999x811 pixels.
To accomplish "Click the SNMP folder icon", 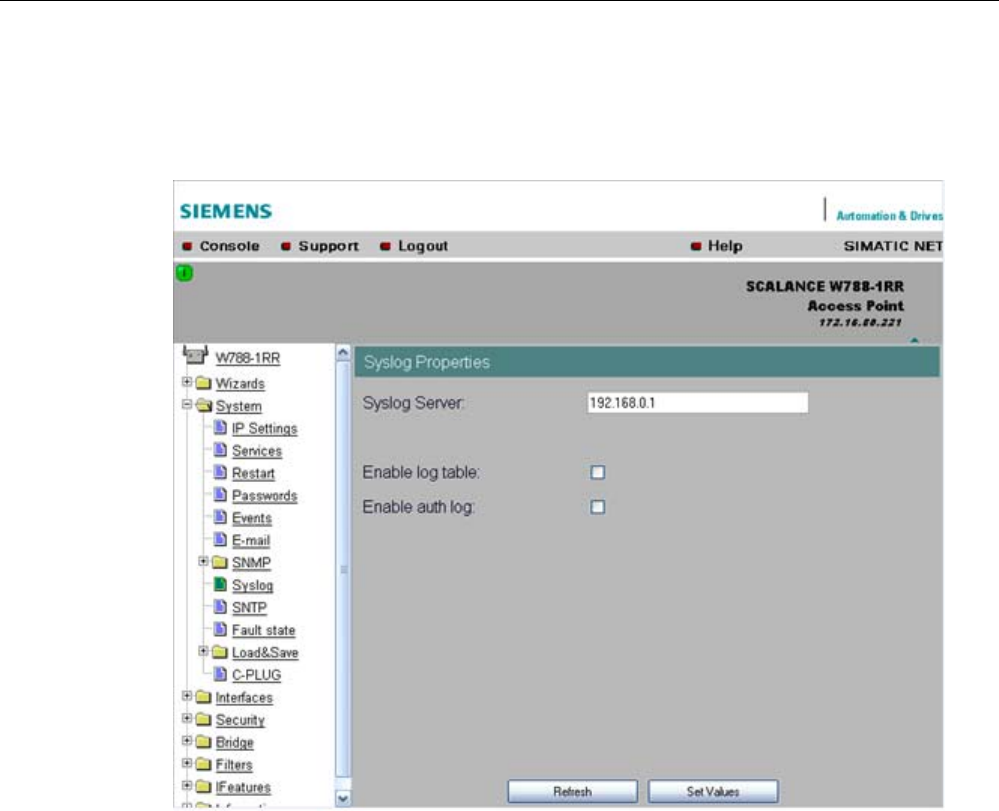I will [x=220, y=562].
